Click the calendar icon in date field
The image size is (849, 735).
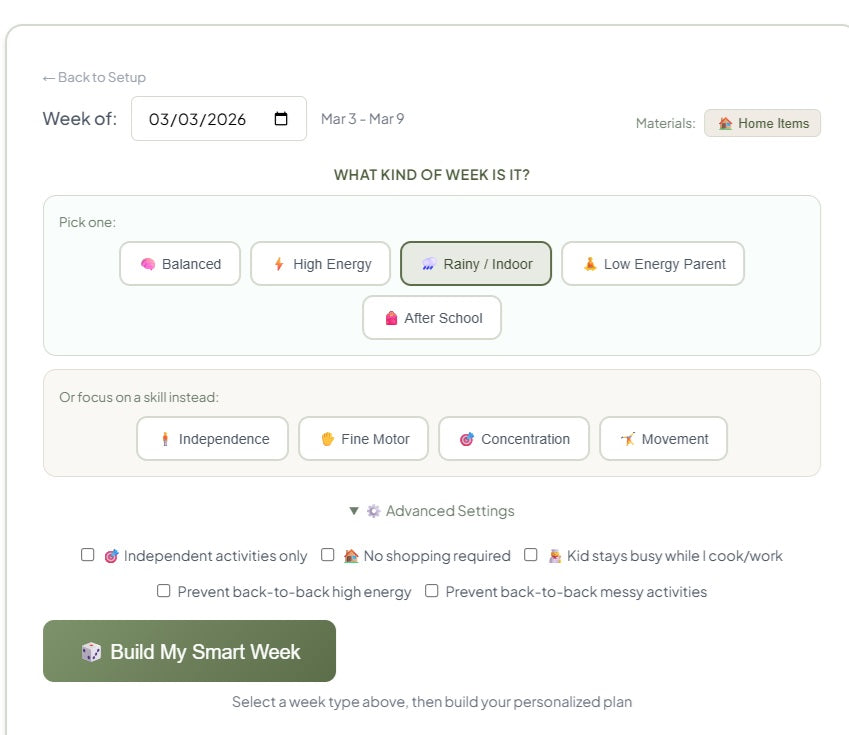281,119
